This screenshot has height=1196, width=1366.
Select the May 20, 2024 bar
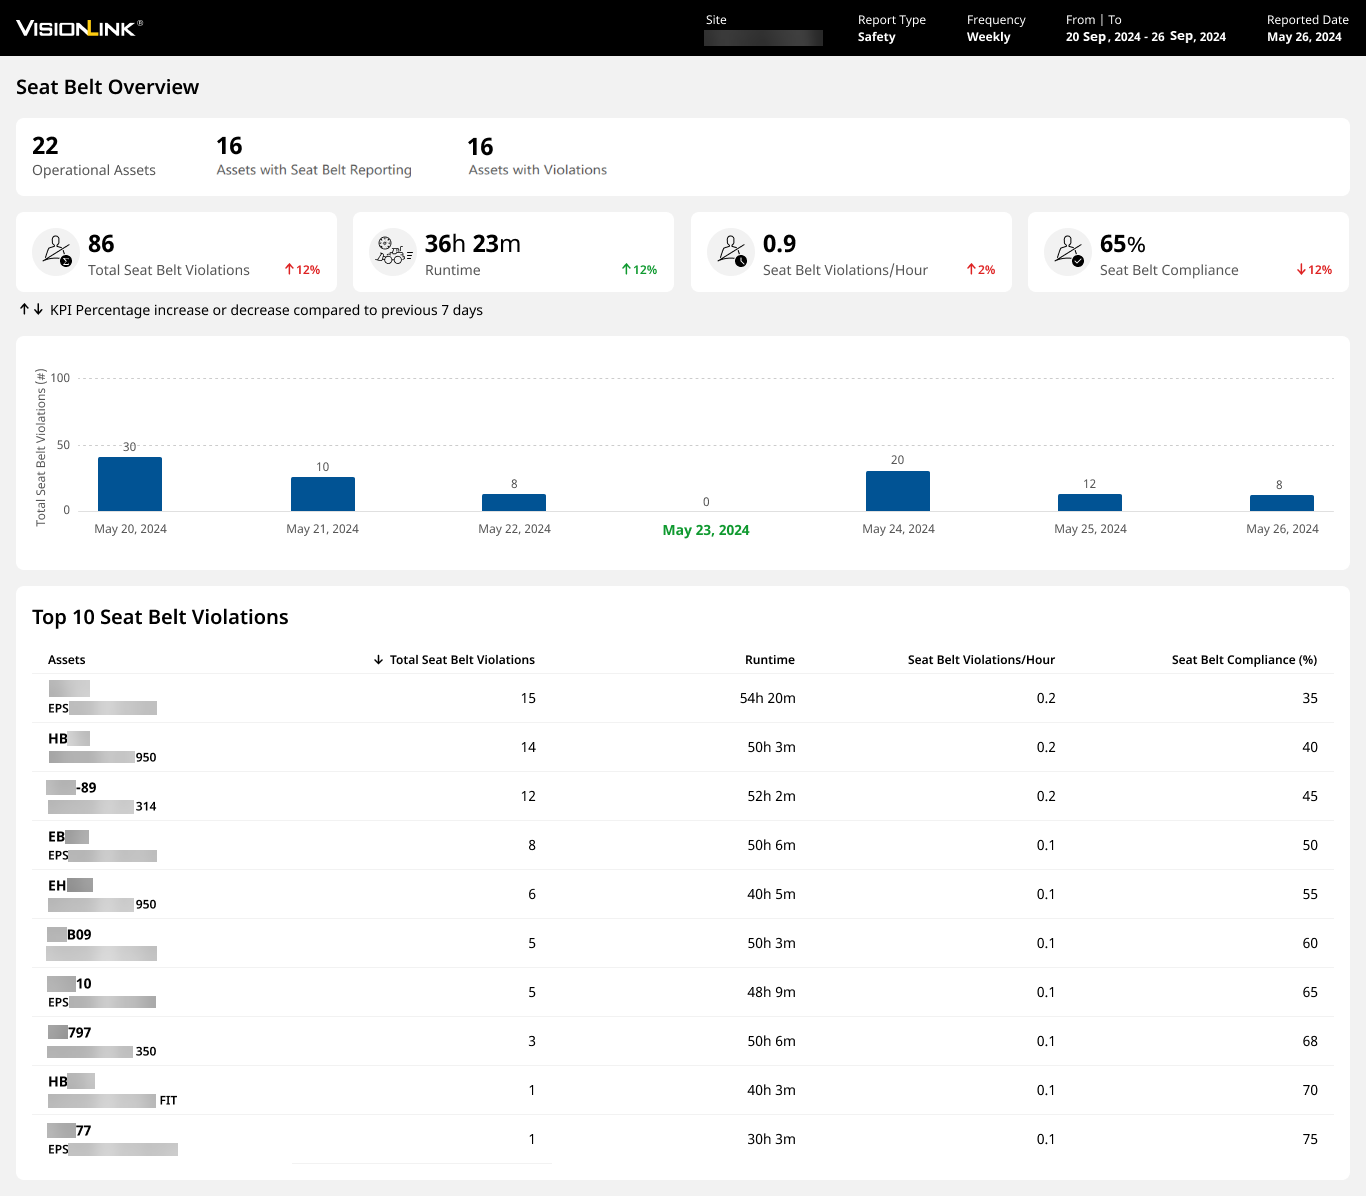coord(130,484)
